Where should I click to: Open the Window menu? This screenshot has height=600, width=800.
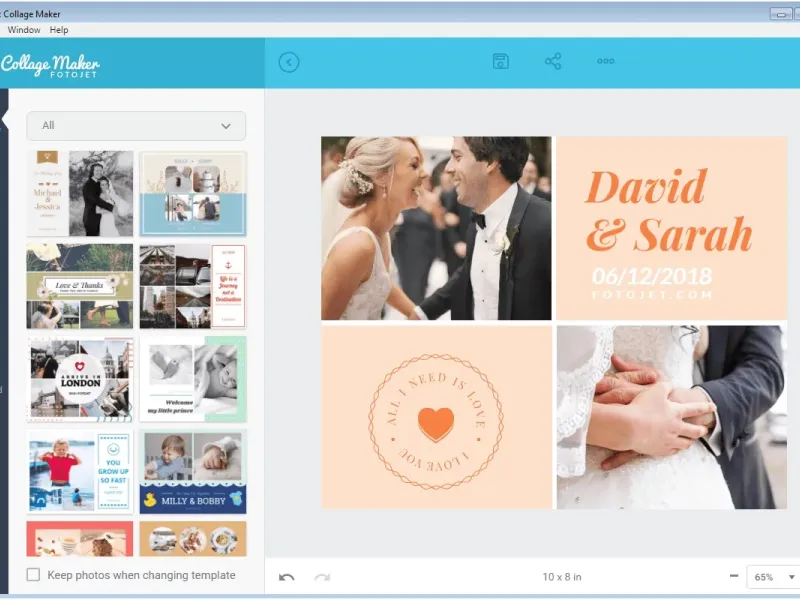coord(24,30)
